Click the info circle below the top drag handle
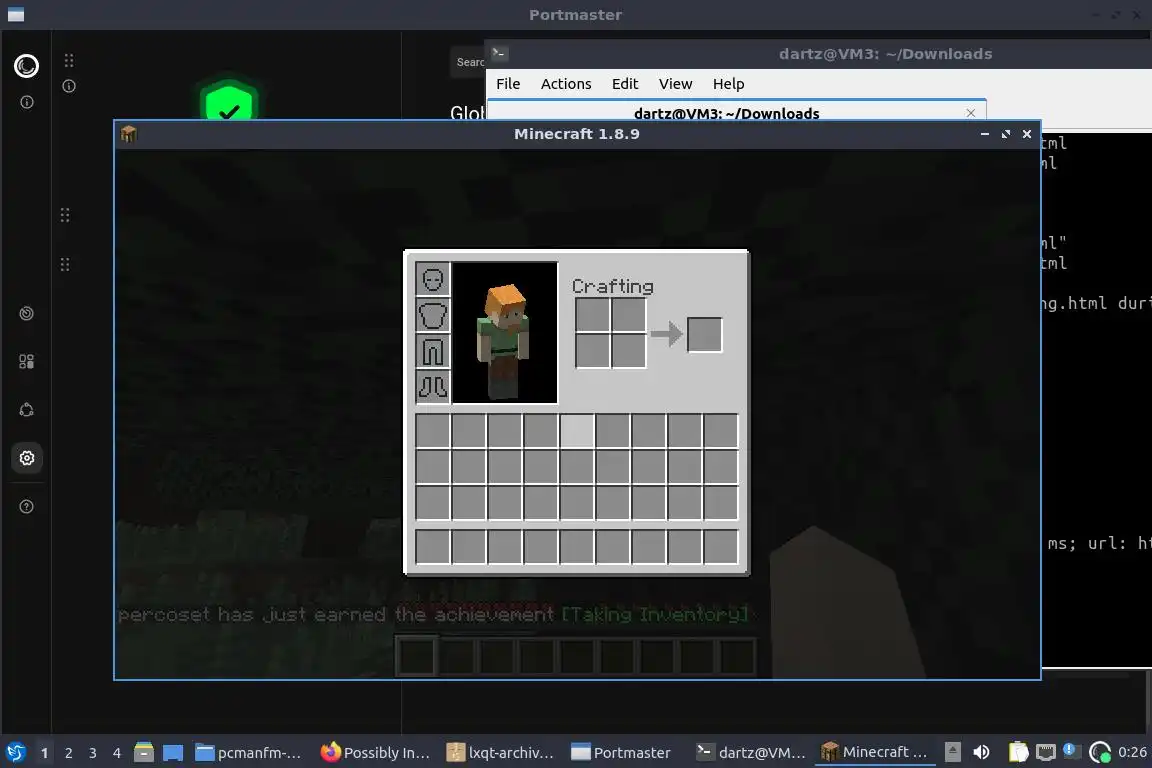Screen dimensions: 1152x768 [69, 86]
